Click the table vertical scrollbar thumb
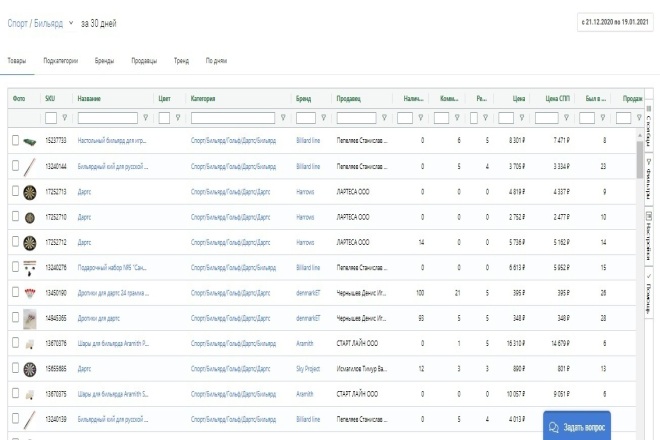Viewport: 660px width, 440px height. click(639, 160)
